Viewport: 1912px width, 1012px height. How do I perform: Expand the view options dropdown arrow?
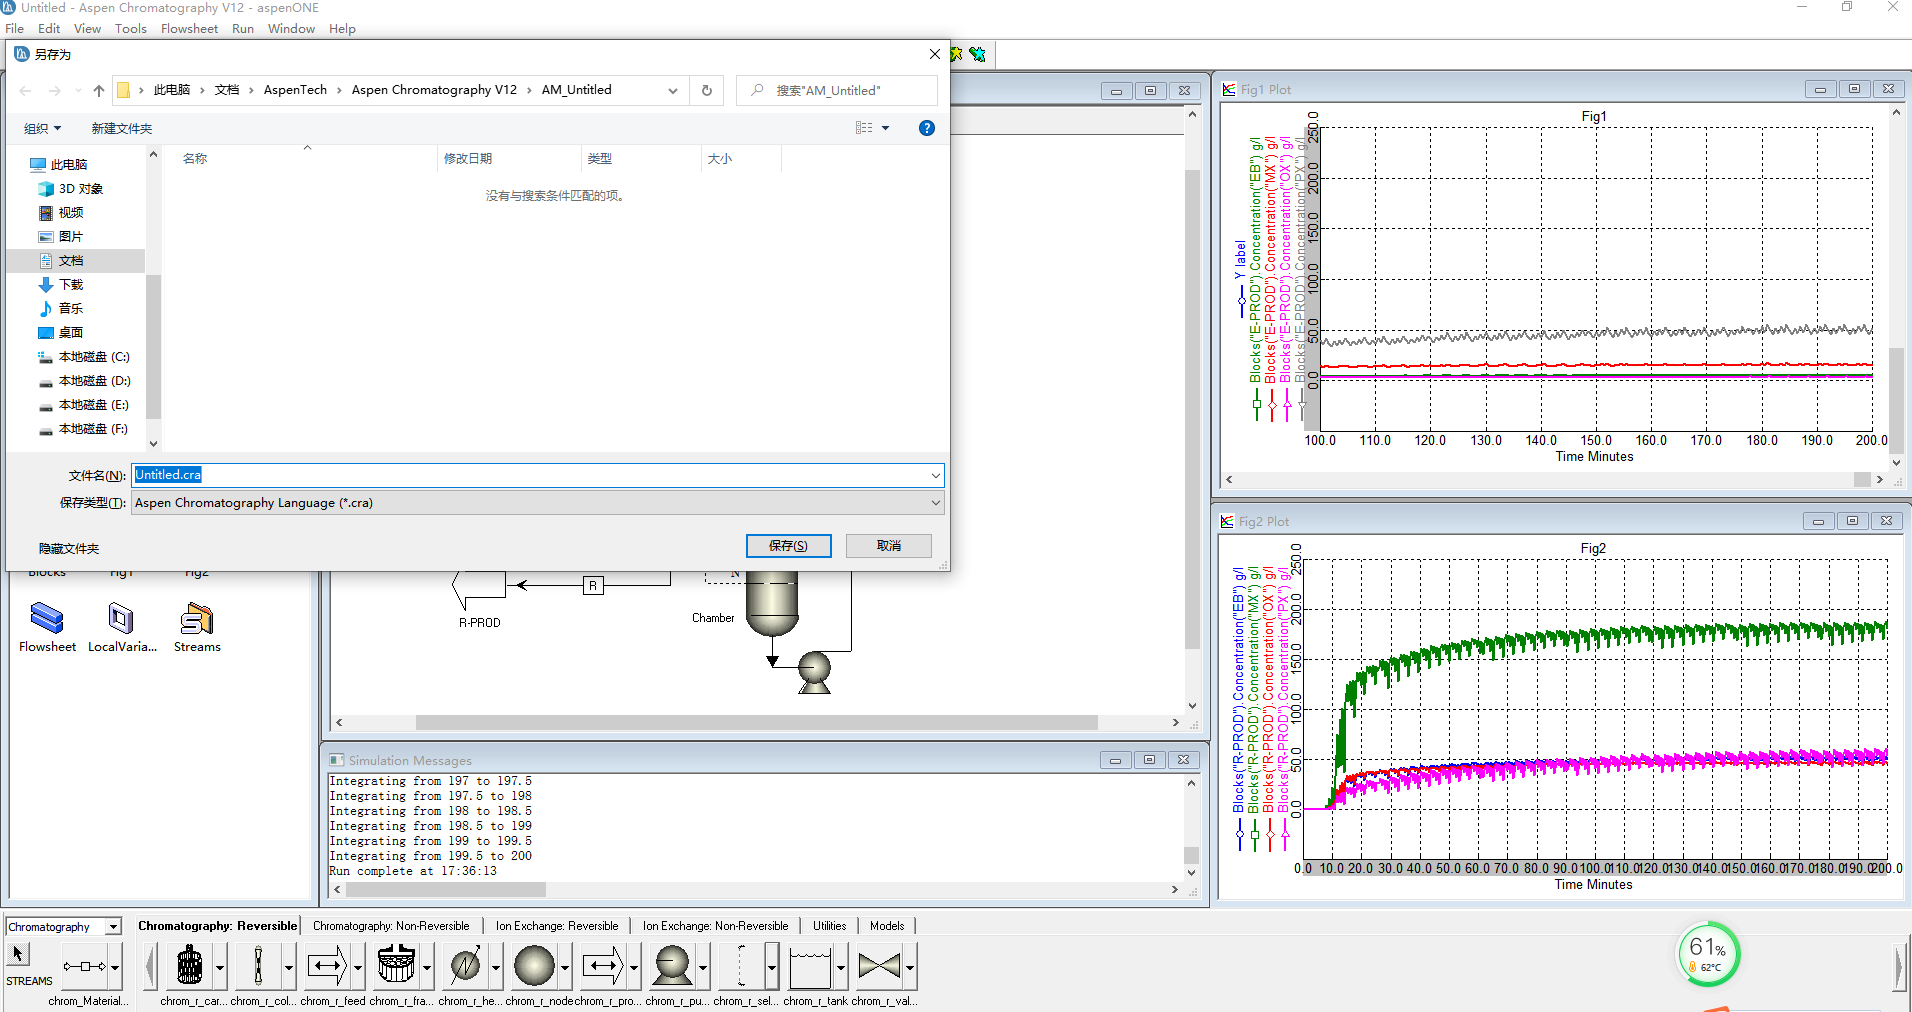(885, 128)
